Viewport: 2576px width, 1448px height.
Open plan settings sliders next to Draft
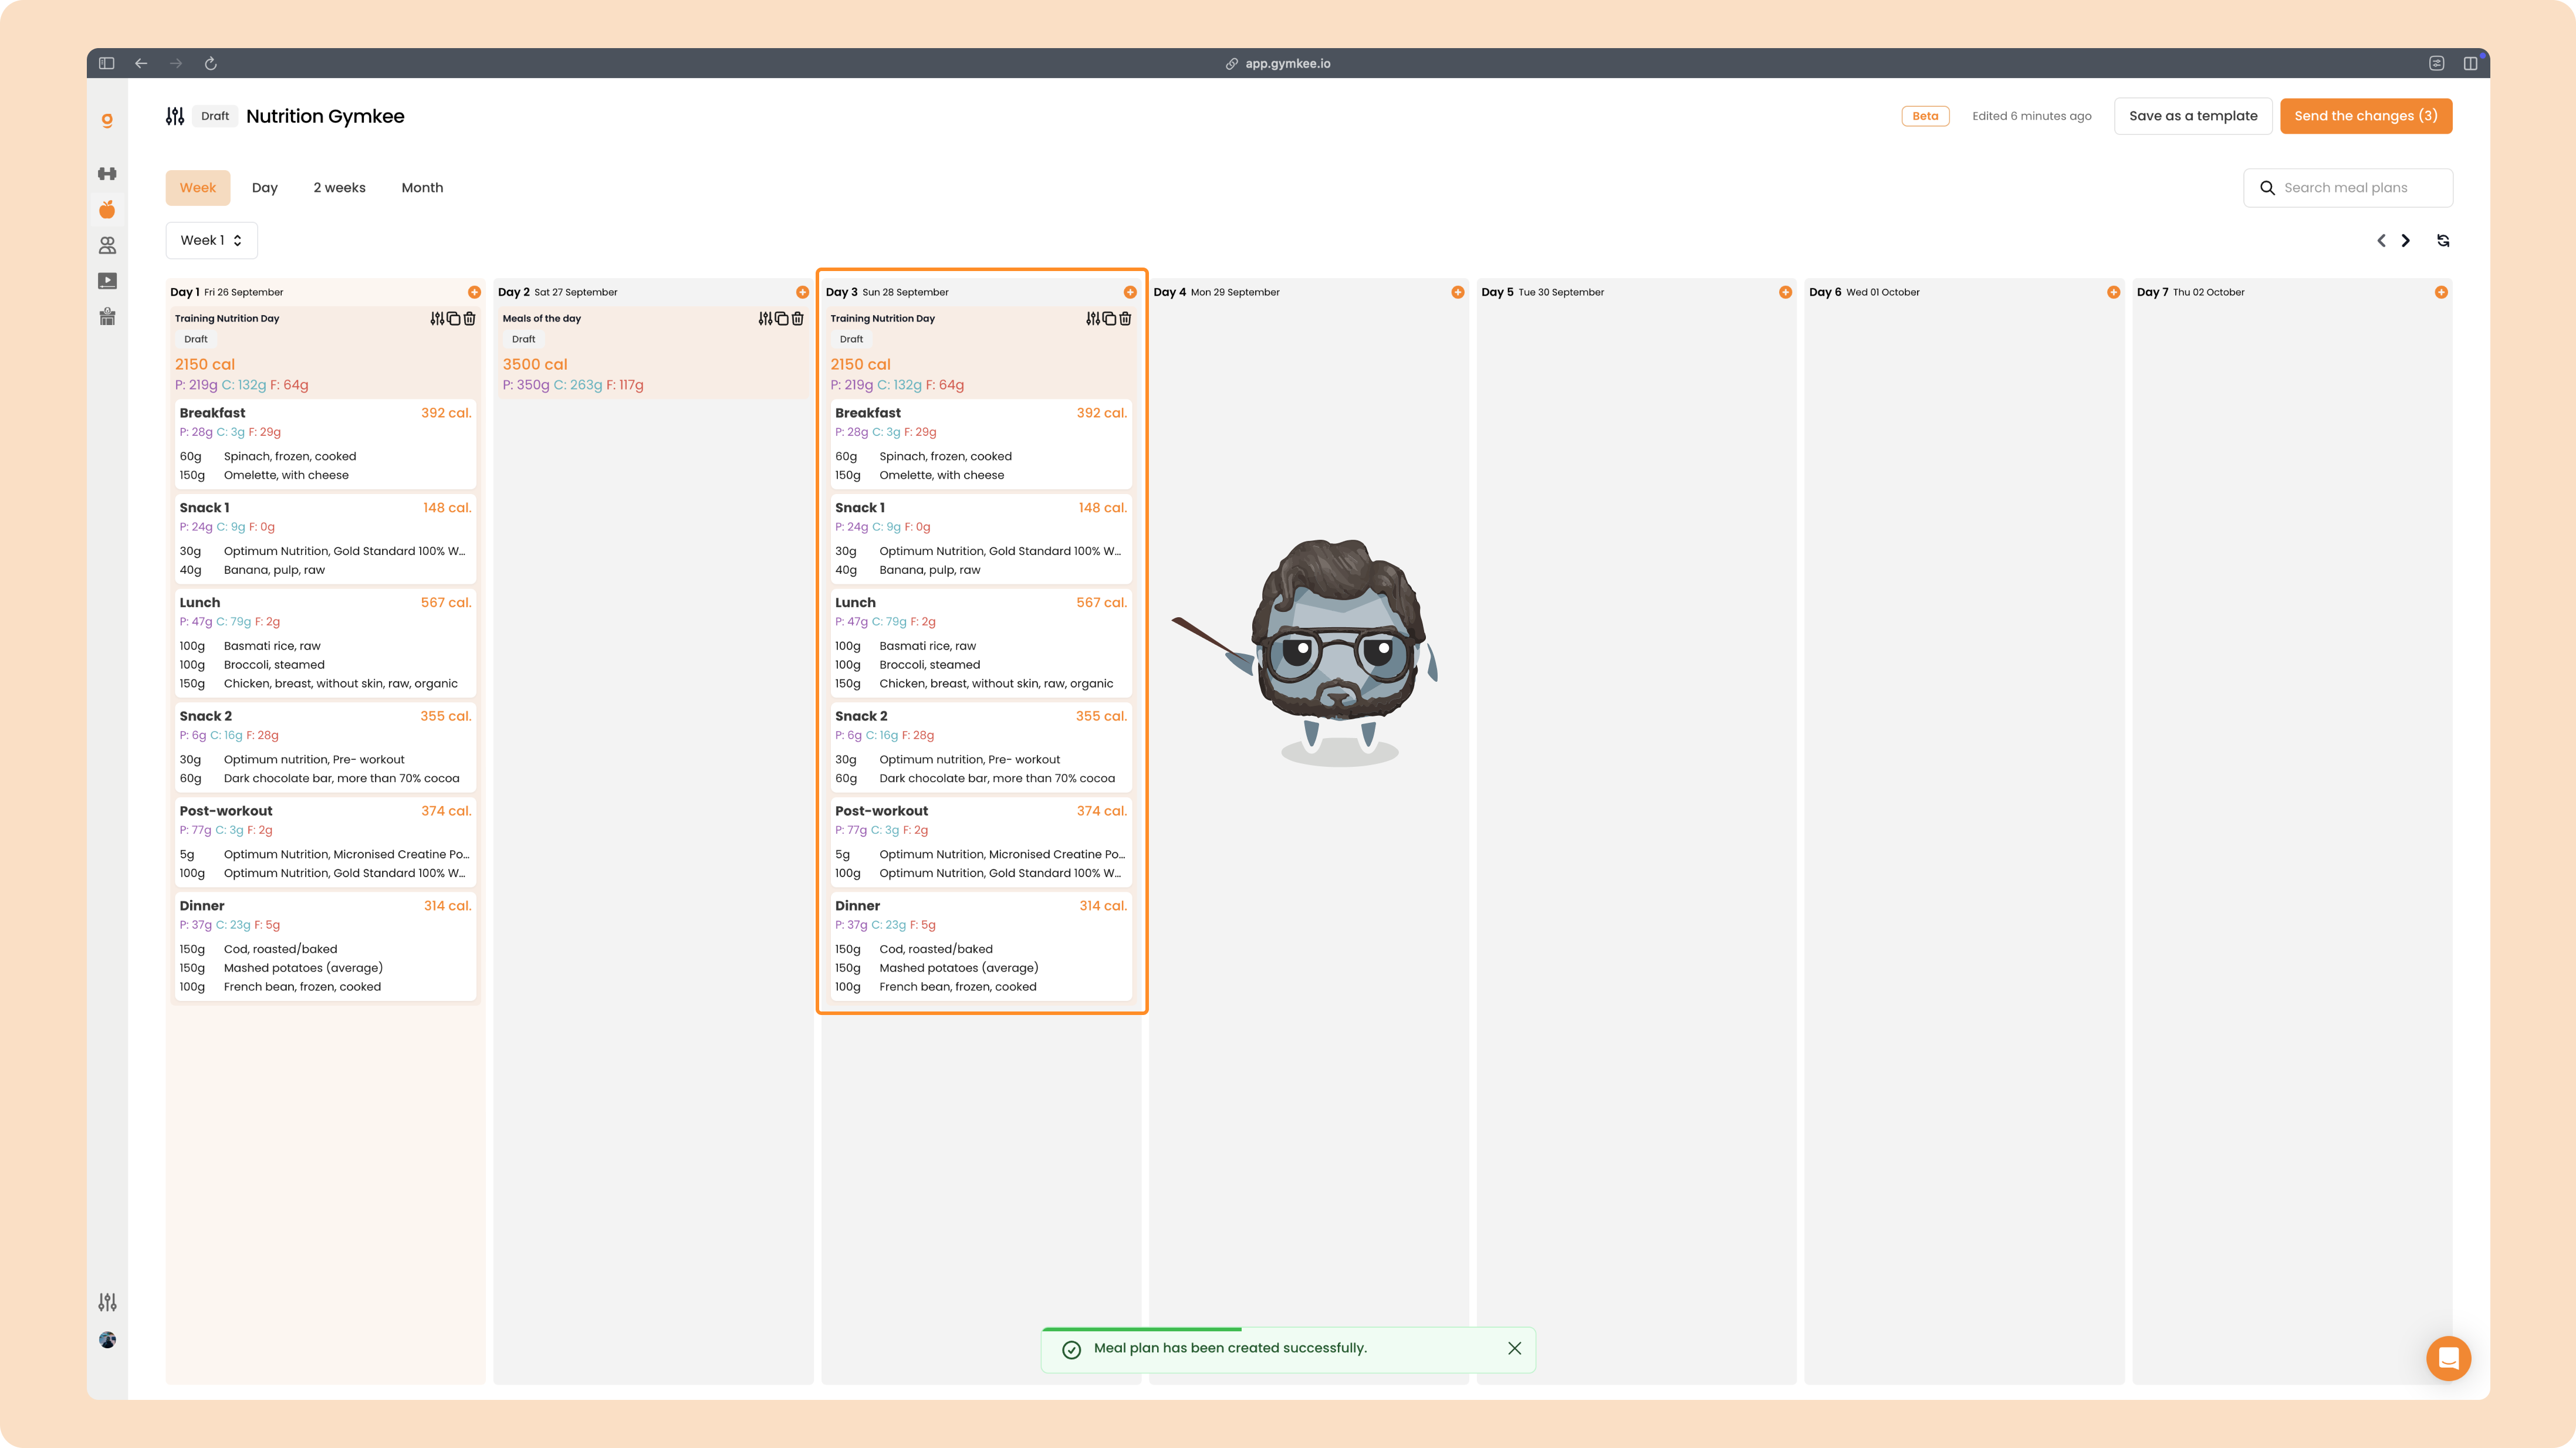pos(175,116)
